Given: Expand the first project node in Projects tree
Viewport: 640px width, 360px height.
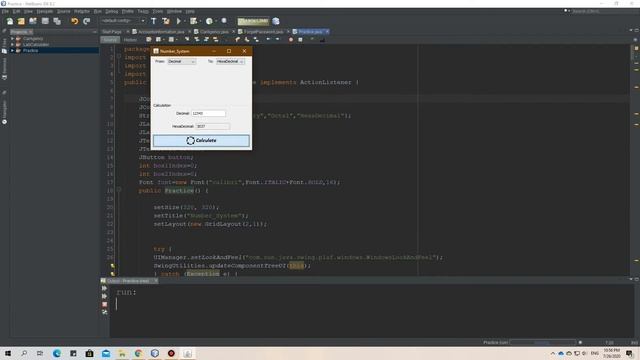Looking at the screenshot, I should pyautogui.click(x=13, y=39).
